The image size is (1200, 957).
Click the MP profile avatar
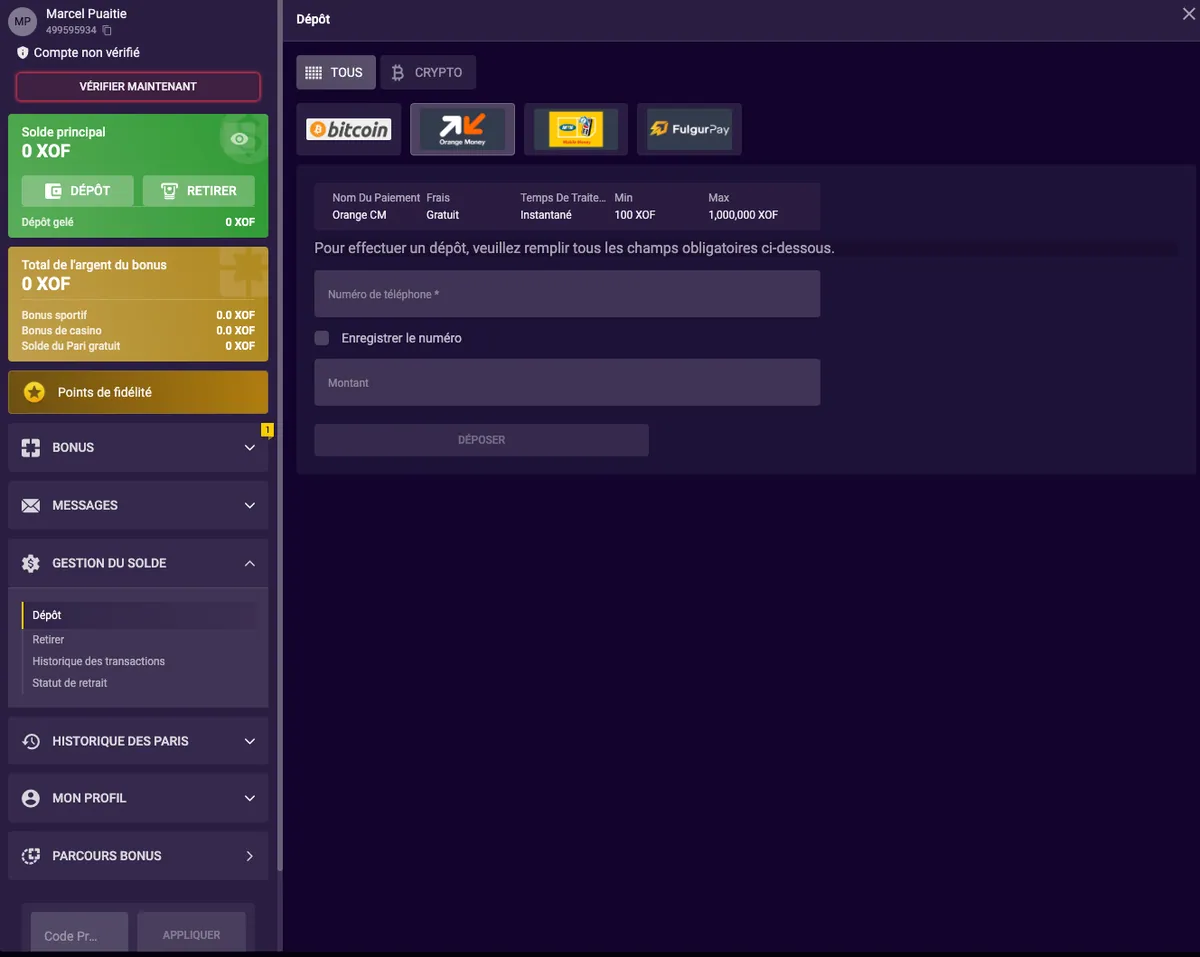(x=23, y=22)
